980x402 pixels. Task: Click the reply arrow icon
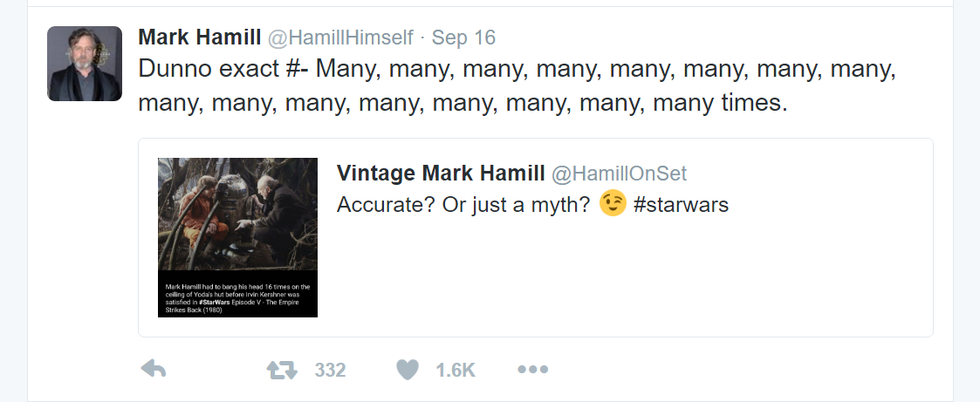(153, 370)
